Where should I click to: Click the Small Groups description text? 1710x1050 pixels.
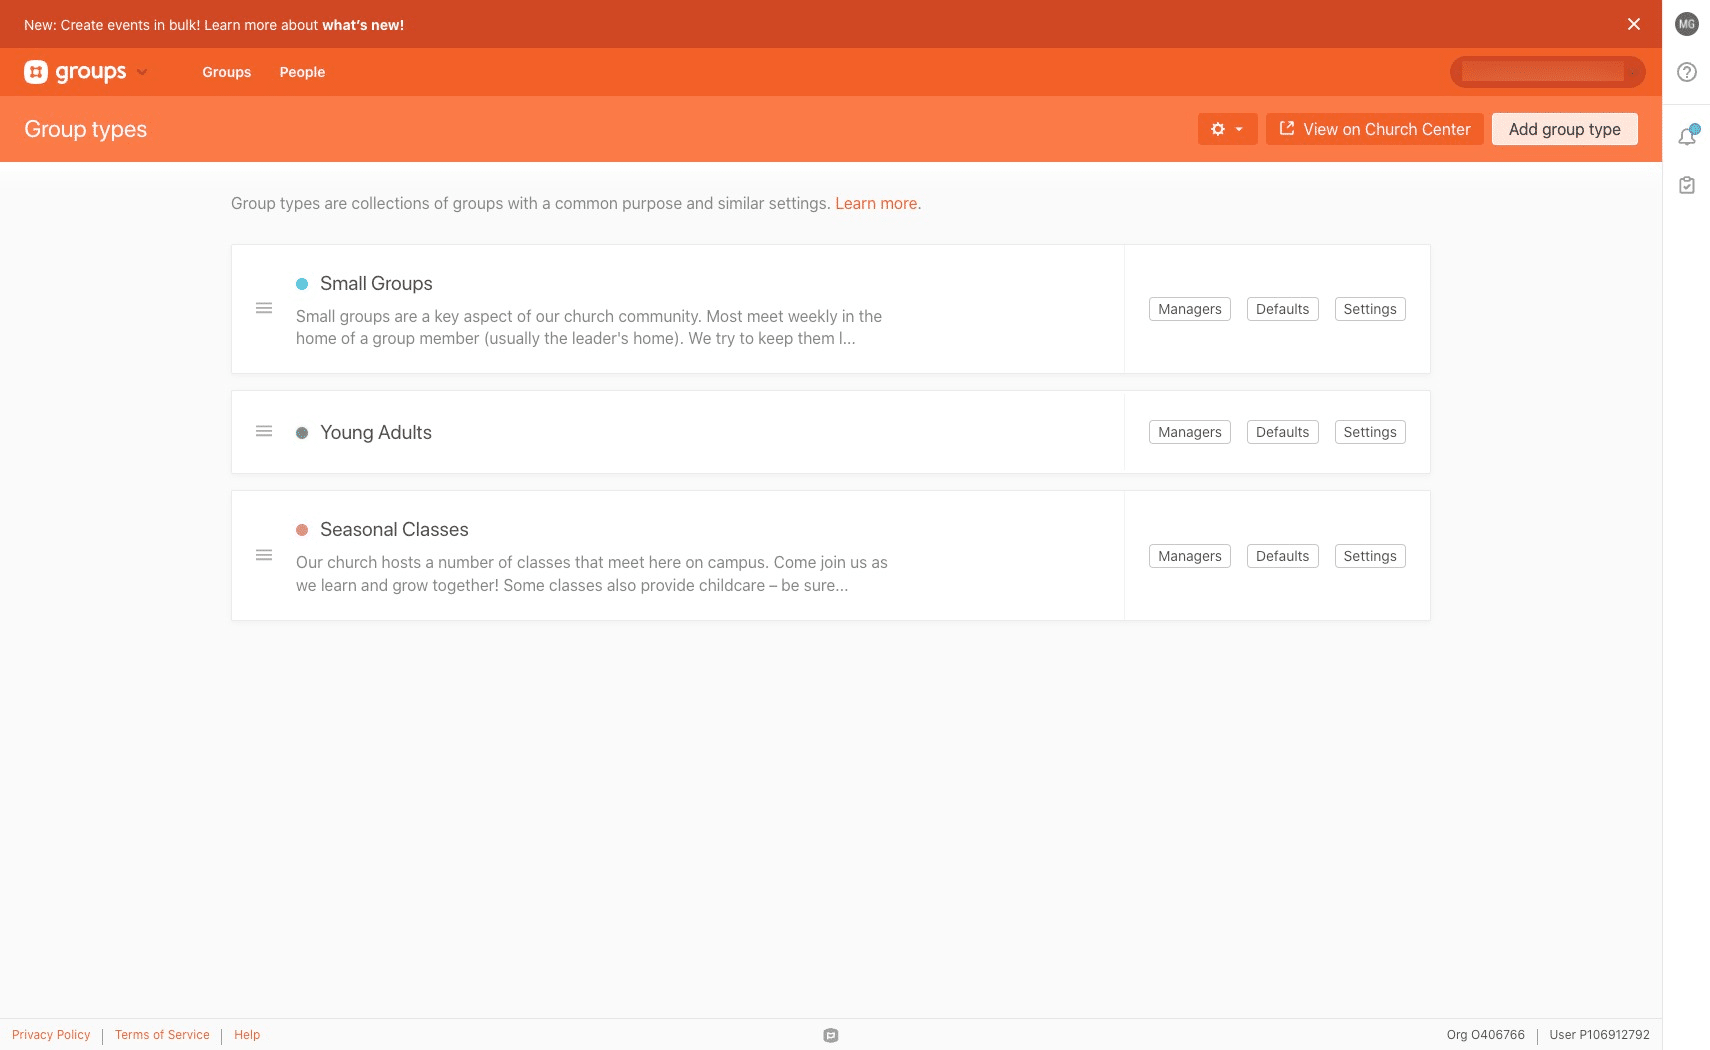(x=589, y=327)
